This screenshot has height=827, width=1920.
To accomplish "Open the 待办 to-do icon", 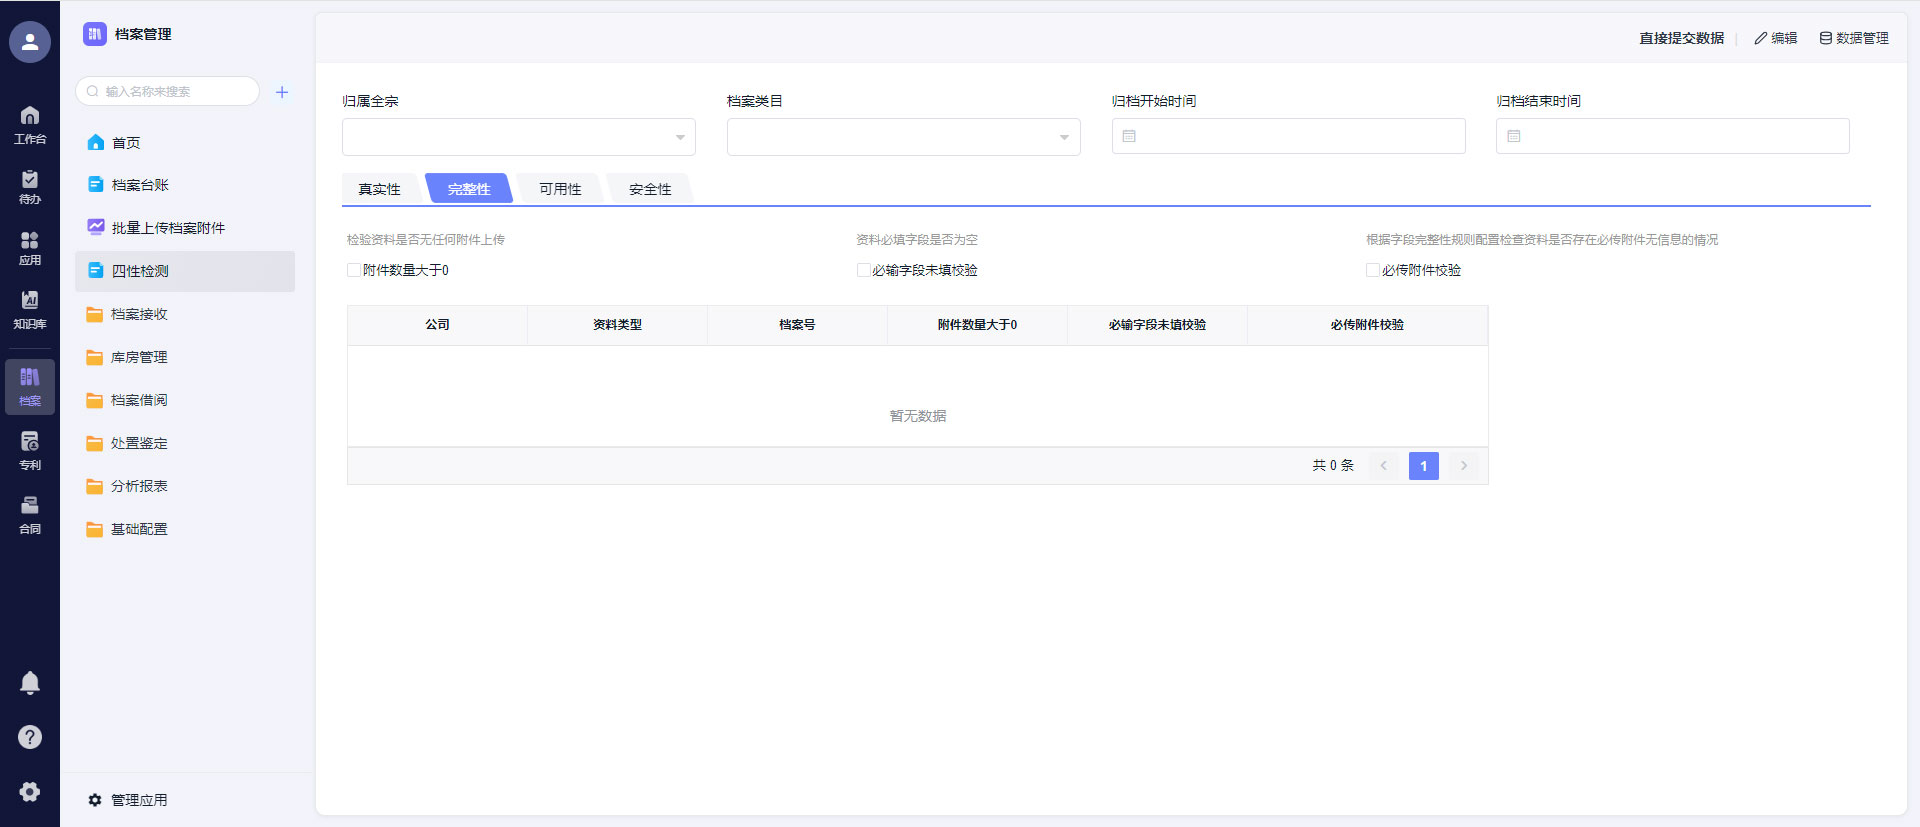I will (30, 186).
